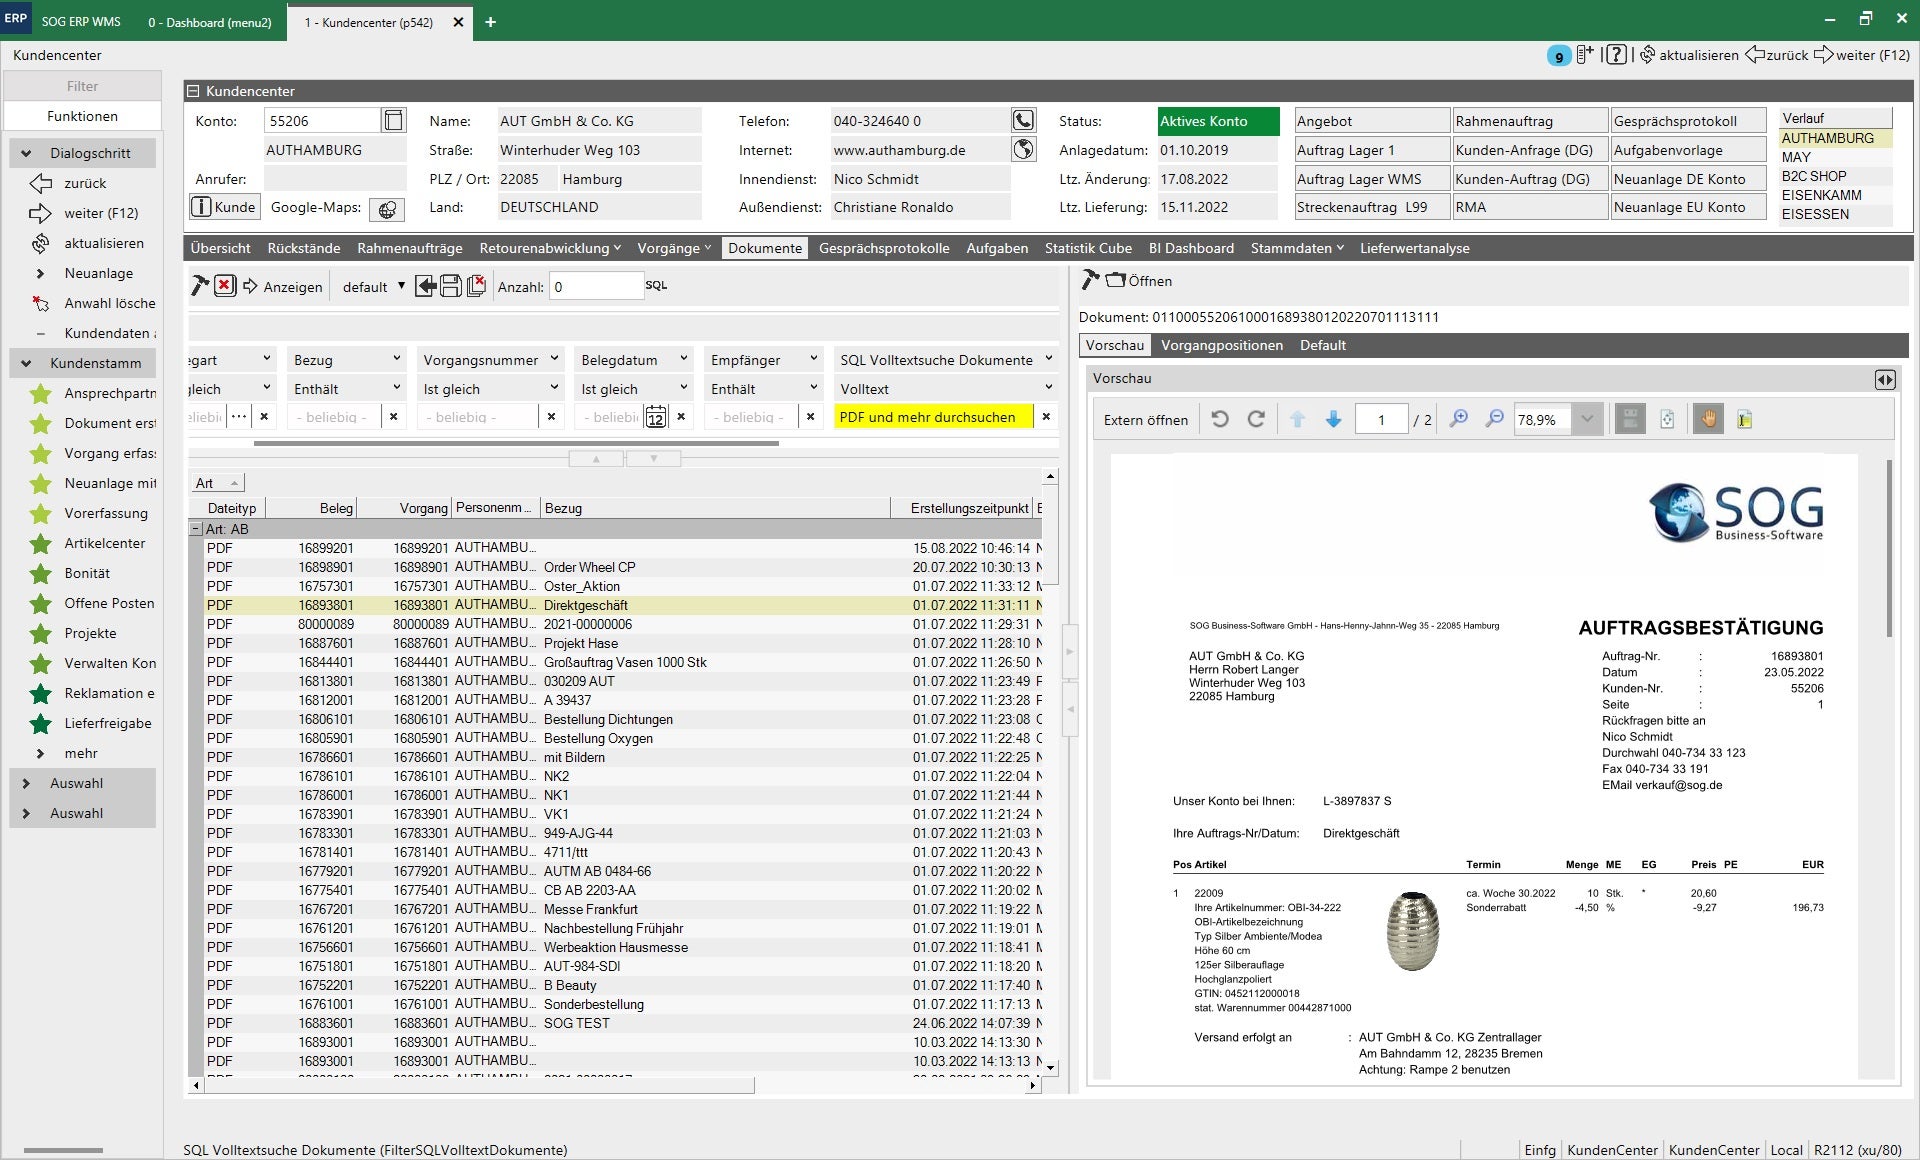Image resolution: width=1920 pixels, height=1160 pixels.
Task: Open the 78,9% zoom level dropdown
Action: tap(1586, 419)
